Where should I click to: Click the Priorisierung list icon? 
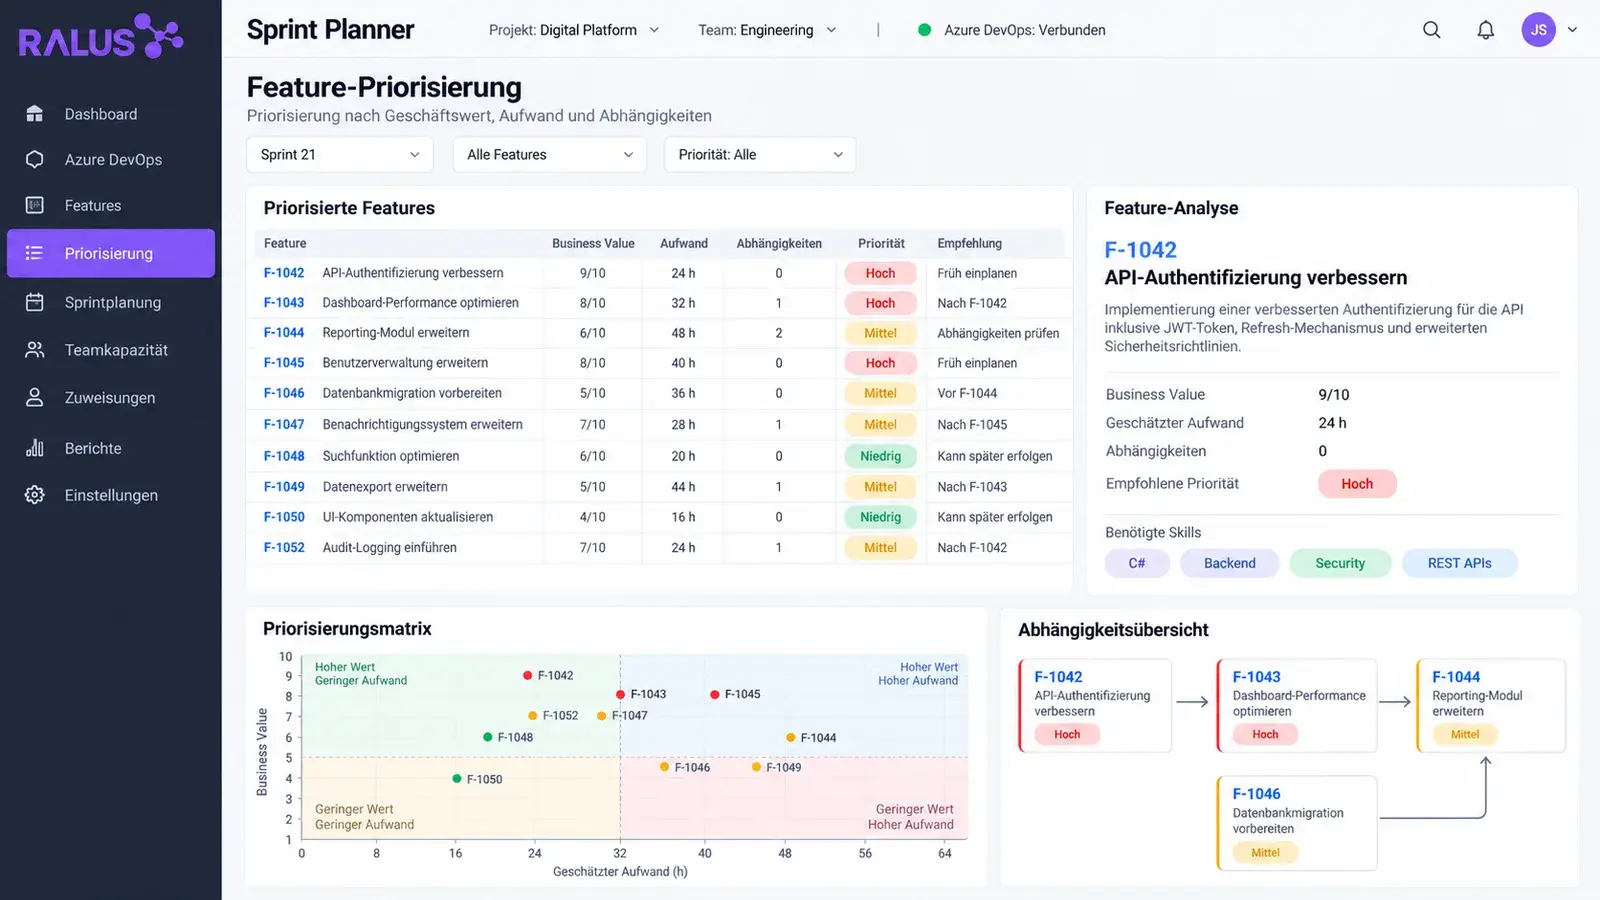pyautogui.click(x=34, y=253)
